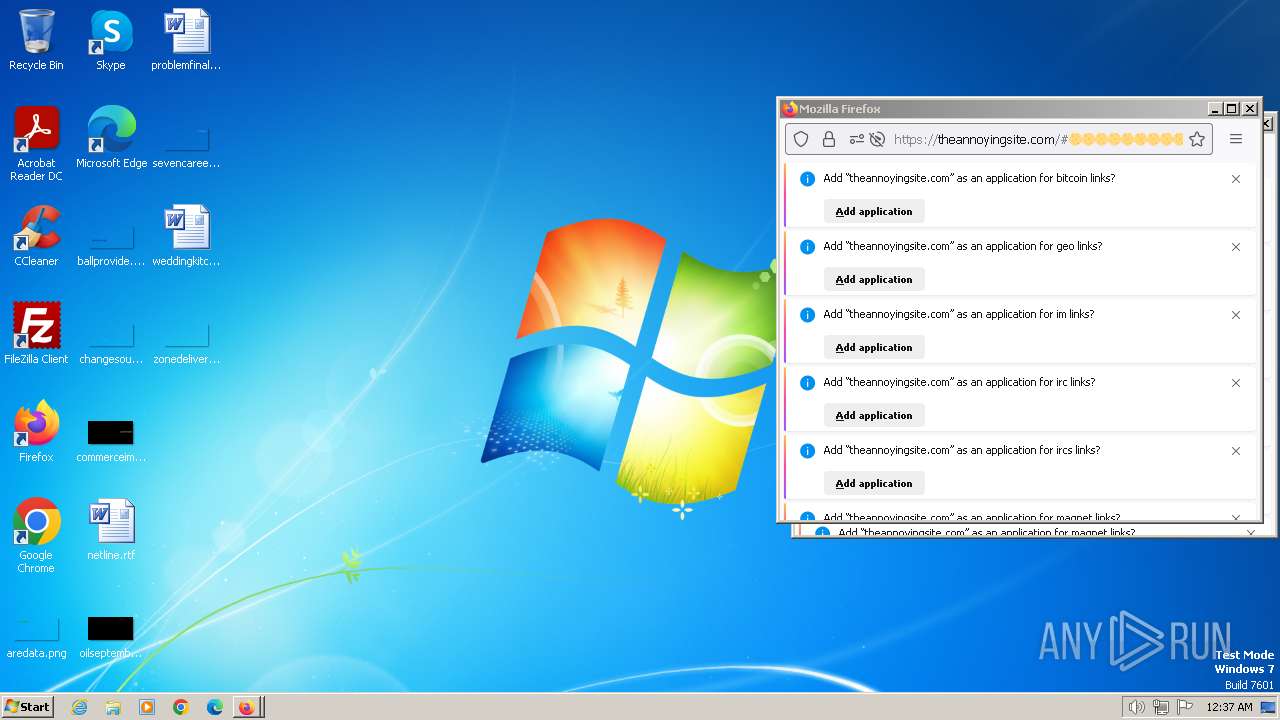
Task: Launch FileZilla Client desktop shortcut
Action: (x=36, y=334)
